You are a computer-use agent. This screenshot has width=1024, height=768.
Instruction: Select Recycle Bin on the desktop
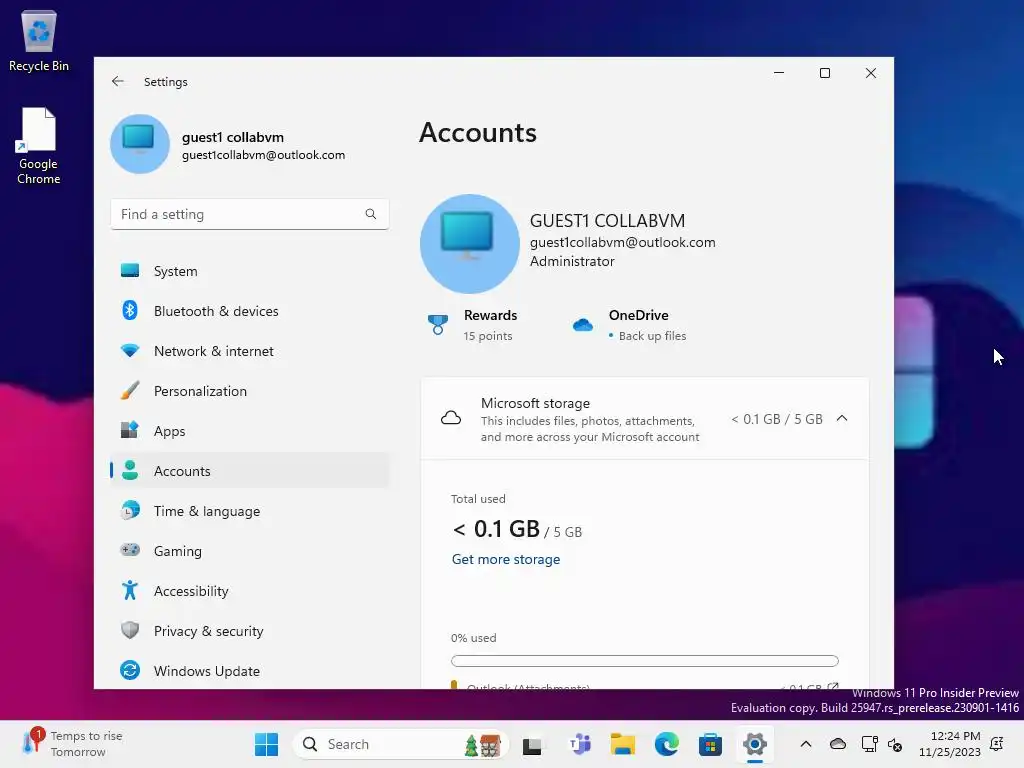[39, 40]
